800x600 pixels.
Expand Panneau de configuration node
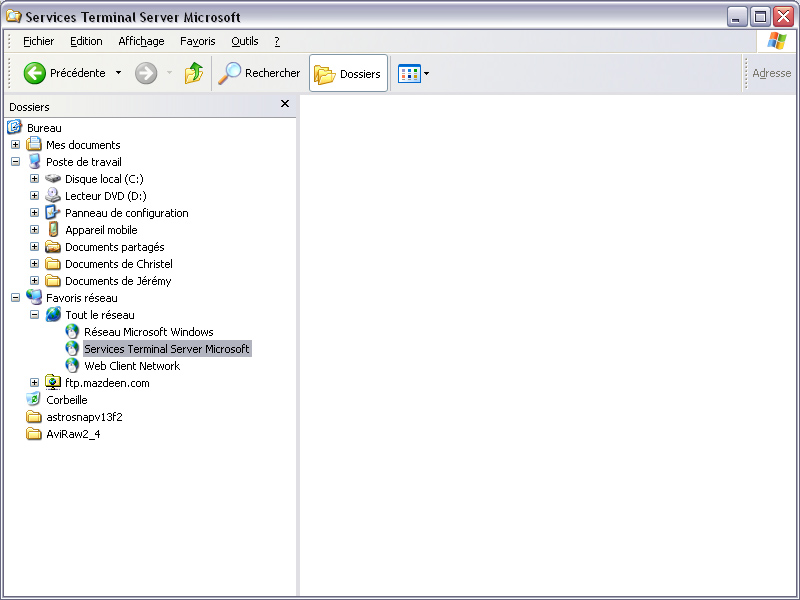pyautogui.click(x=34, y=213)
